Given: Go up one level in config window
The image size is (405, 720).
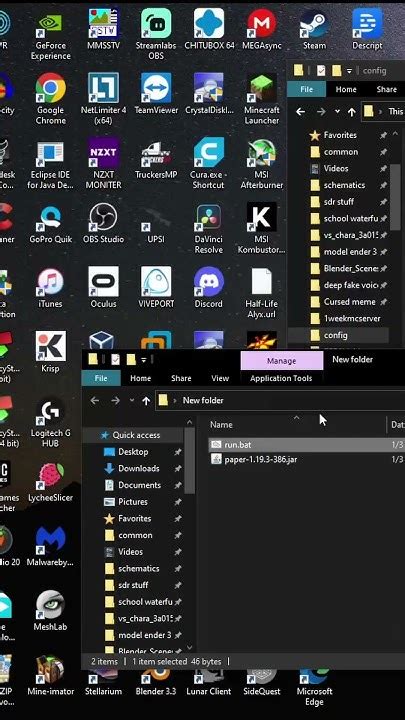Looking at the screenshot, I should tap(352, 112).
